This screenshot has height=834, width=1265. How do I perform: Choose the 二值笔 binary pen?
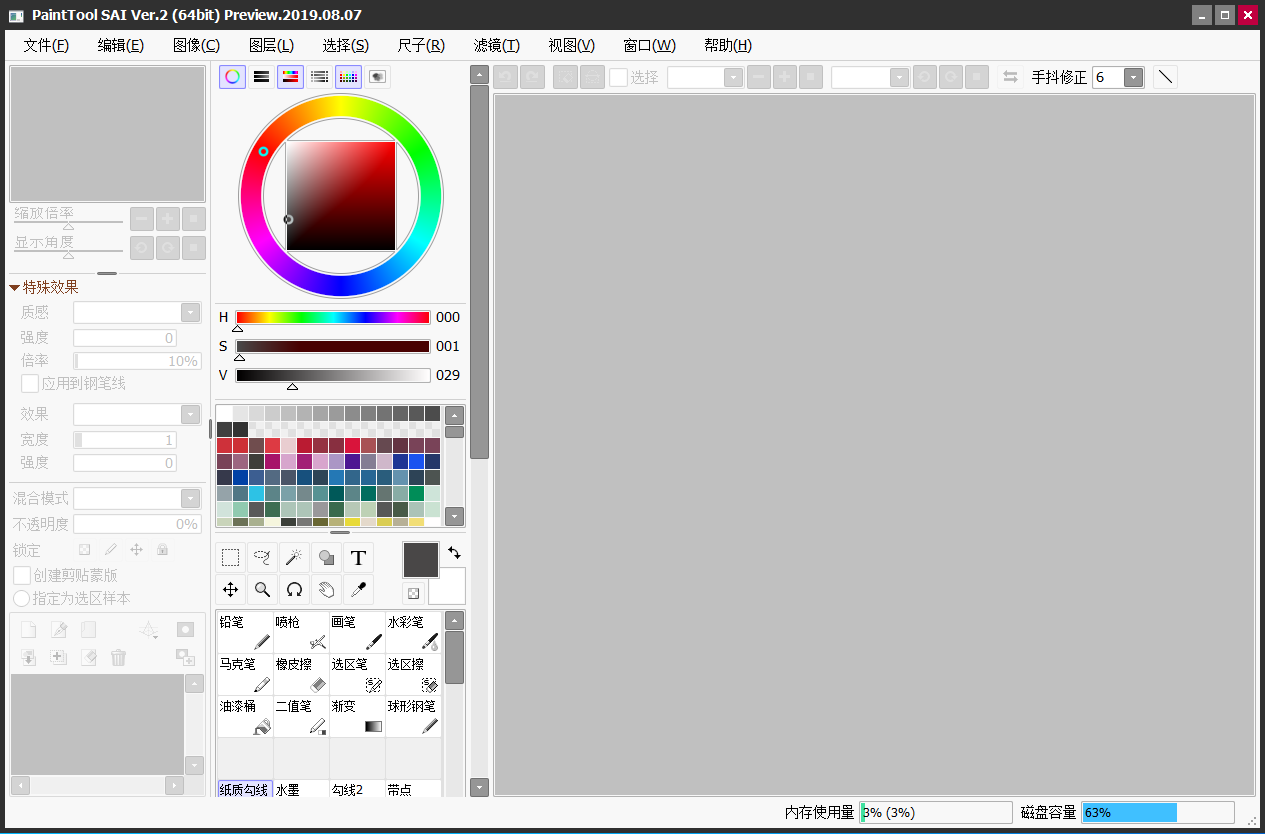(301, 717)
